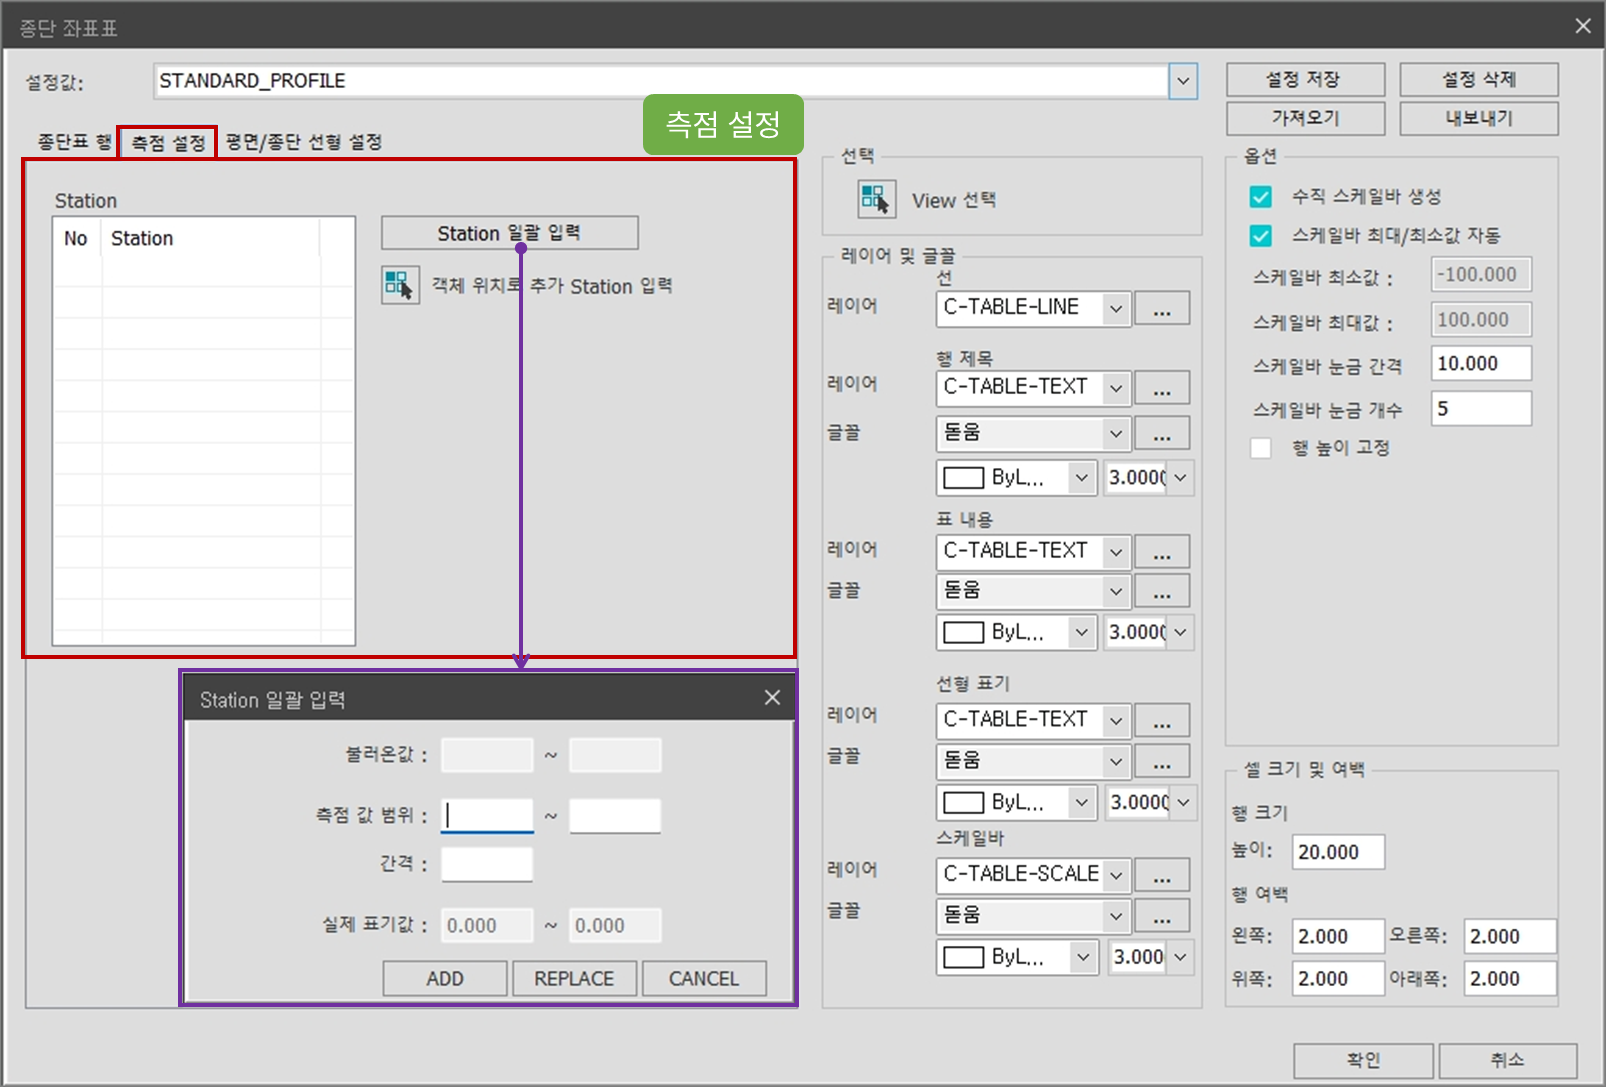Open the 행 제목 text height 3.000 dropdown
1606x1087 pixels.
point(1180,478)
